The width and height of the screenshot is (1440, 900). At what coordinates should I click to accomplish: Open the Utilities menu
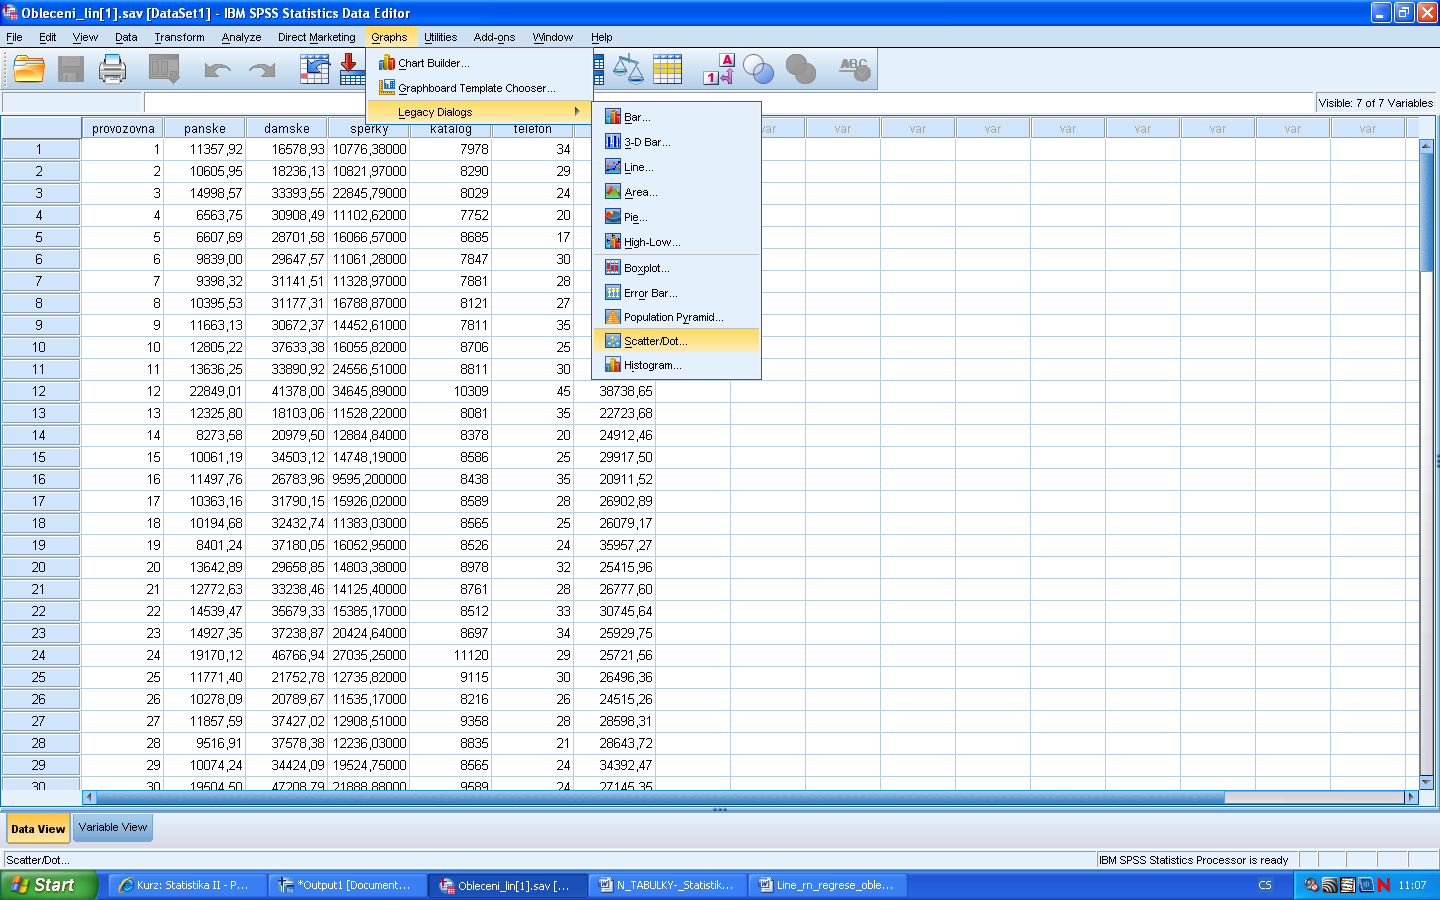[440, 37]
